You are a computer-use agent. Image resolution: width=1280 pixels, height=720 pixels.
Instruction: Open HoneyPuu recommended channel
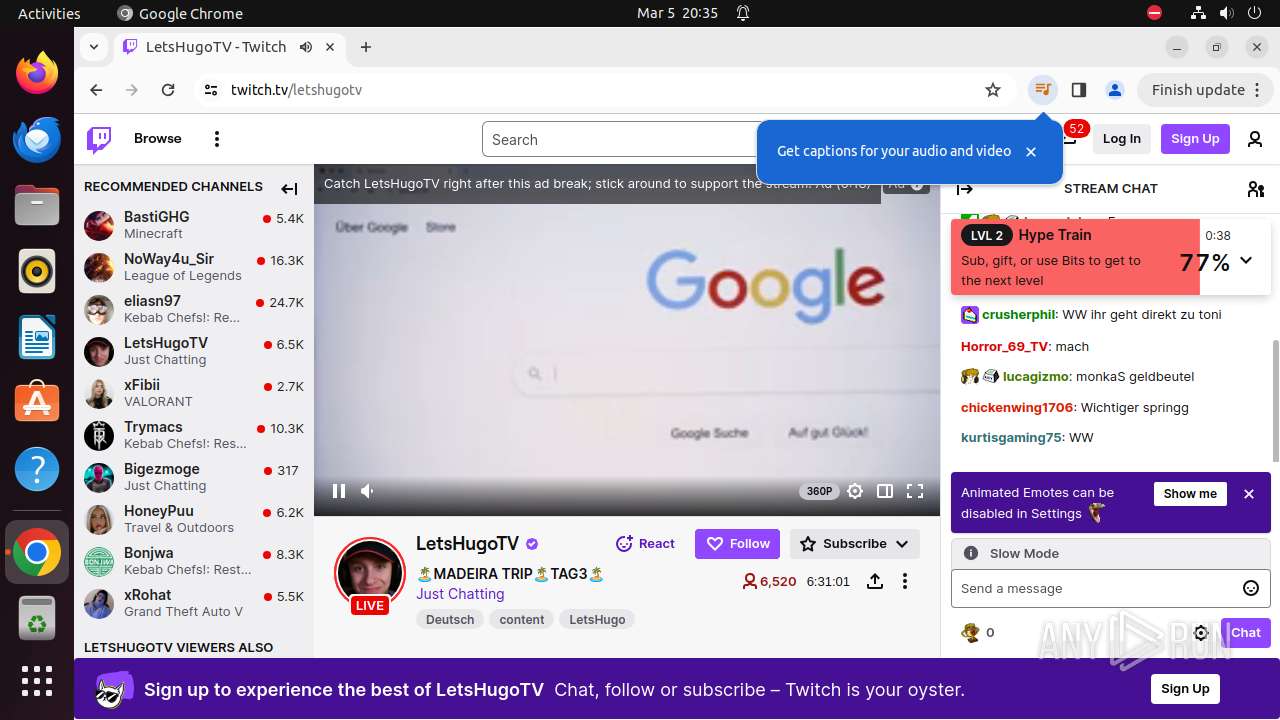[x=194, y=519]
